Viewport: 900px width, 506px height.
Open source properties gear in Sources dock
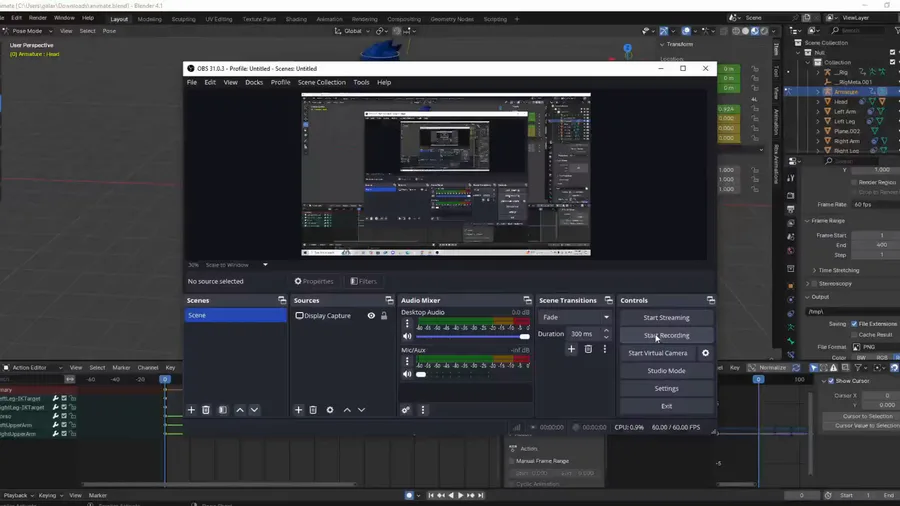tap(330, 410)
